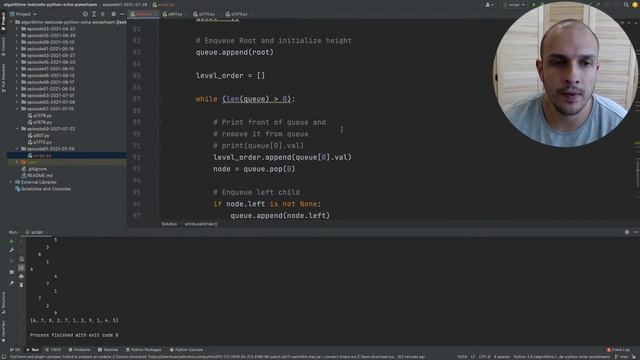Click the Solution breadcrumb below editor

coord(169,224)
